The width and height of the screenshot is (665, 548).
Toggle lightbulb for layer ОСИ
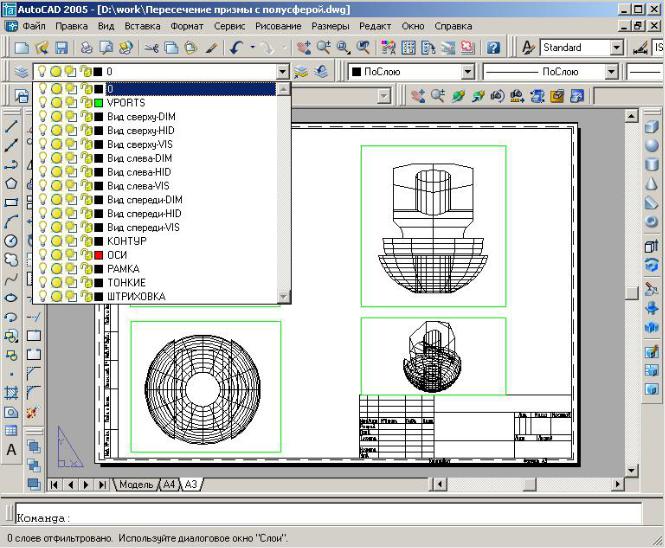[42, 254]
